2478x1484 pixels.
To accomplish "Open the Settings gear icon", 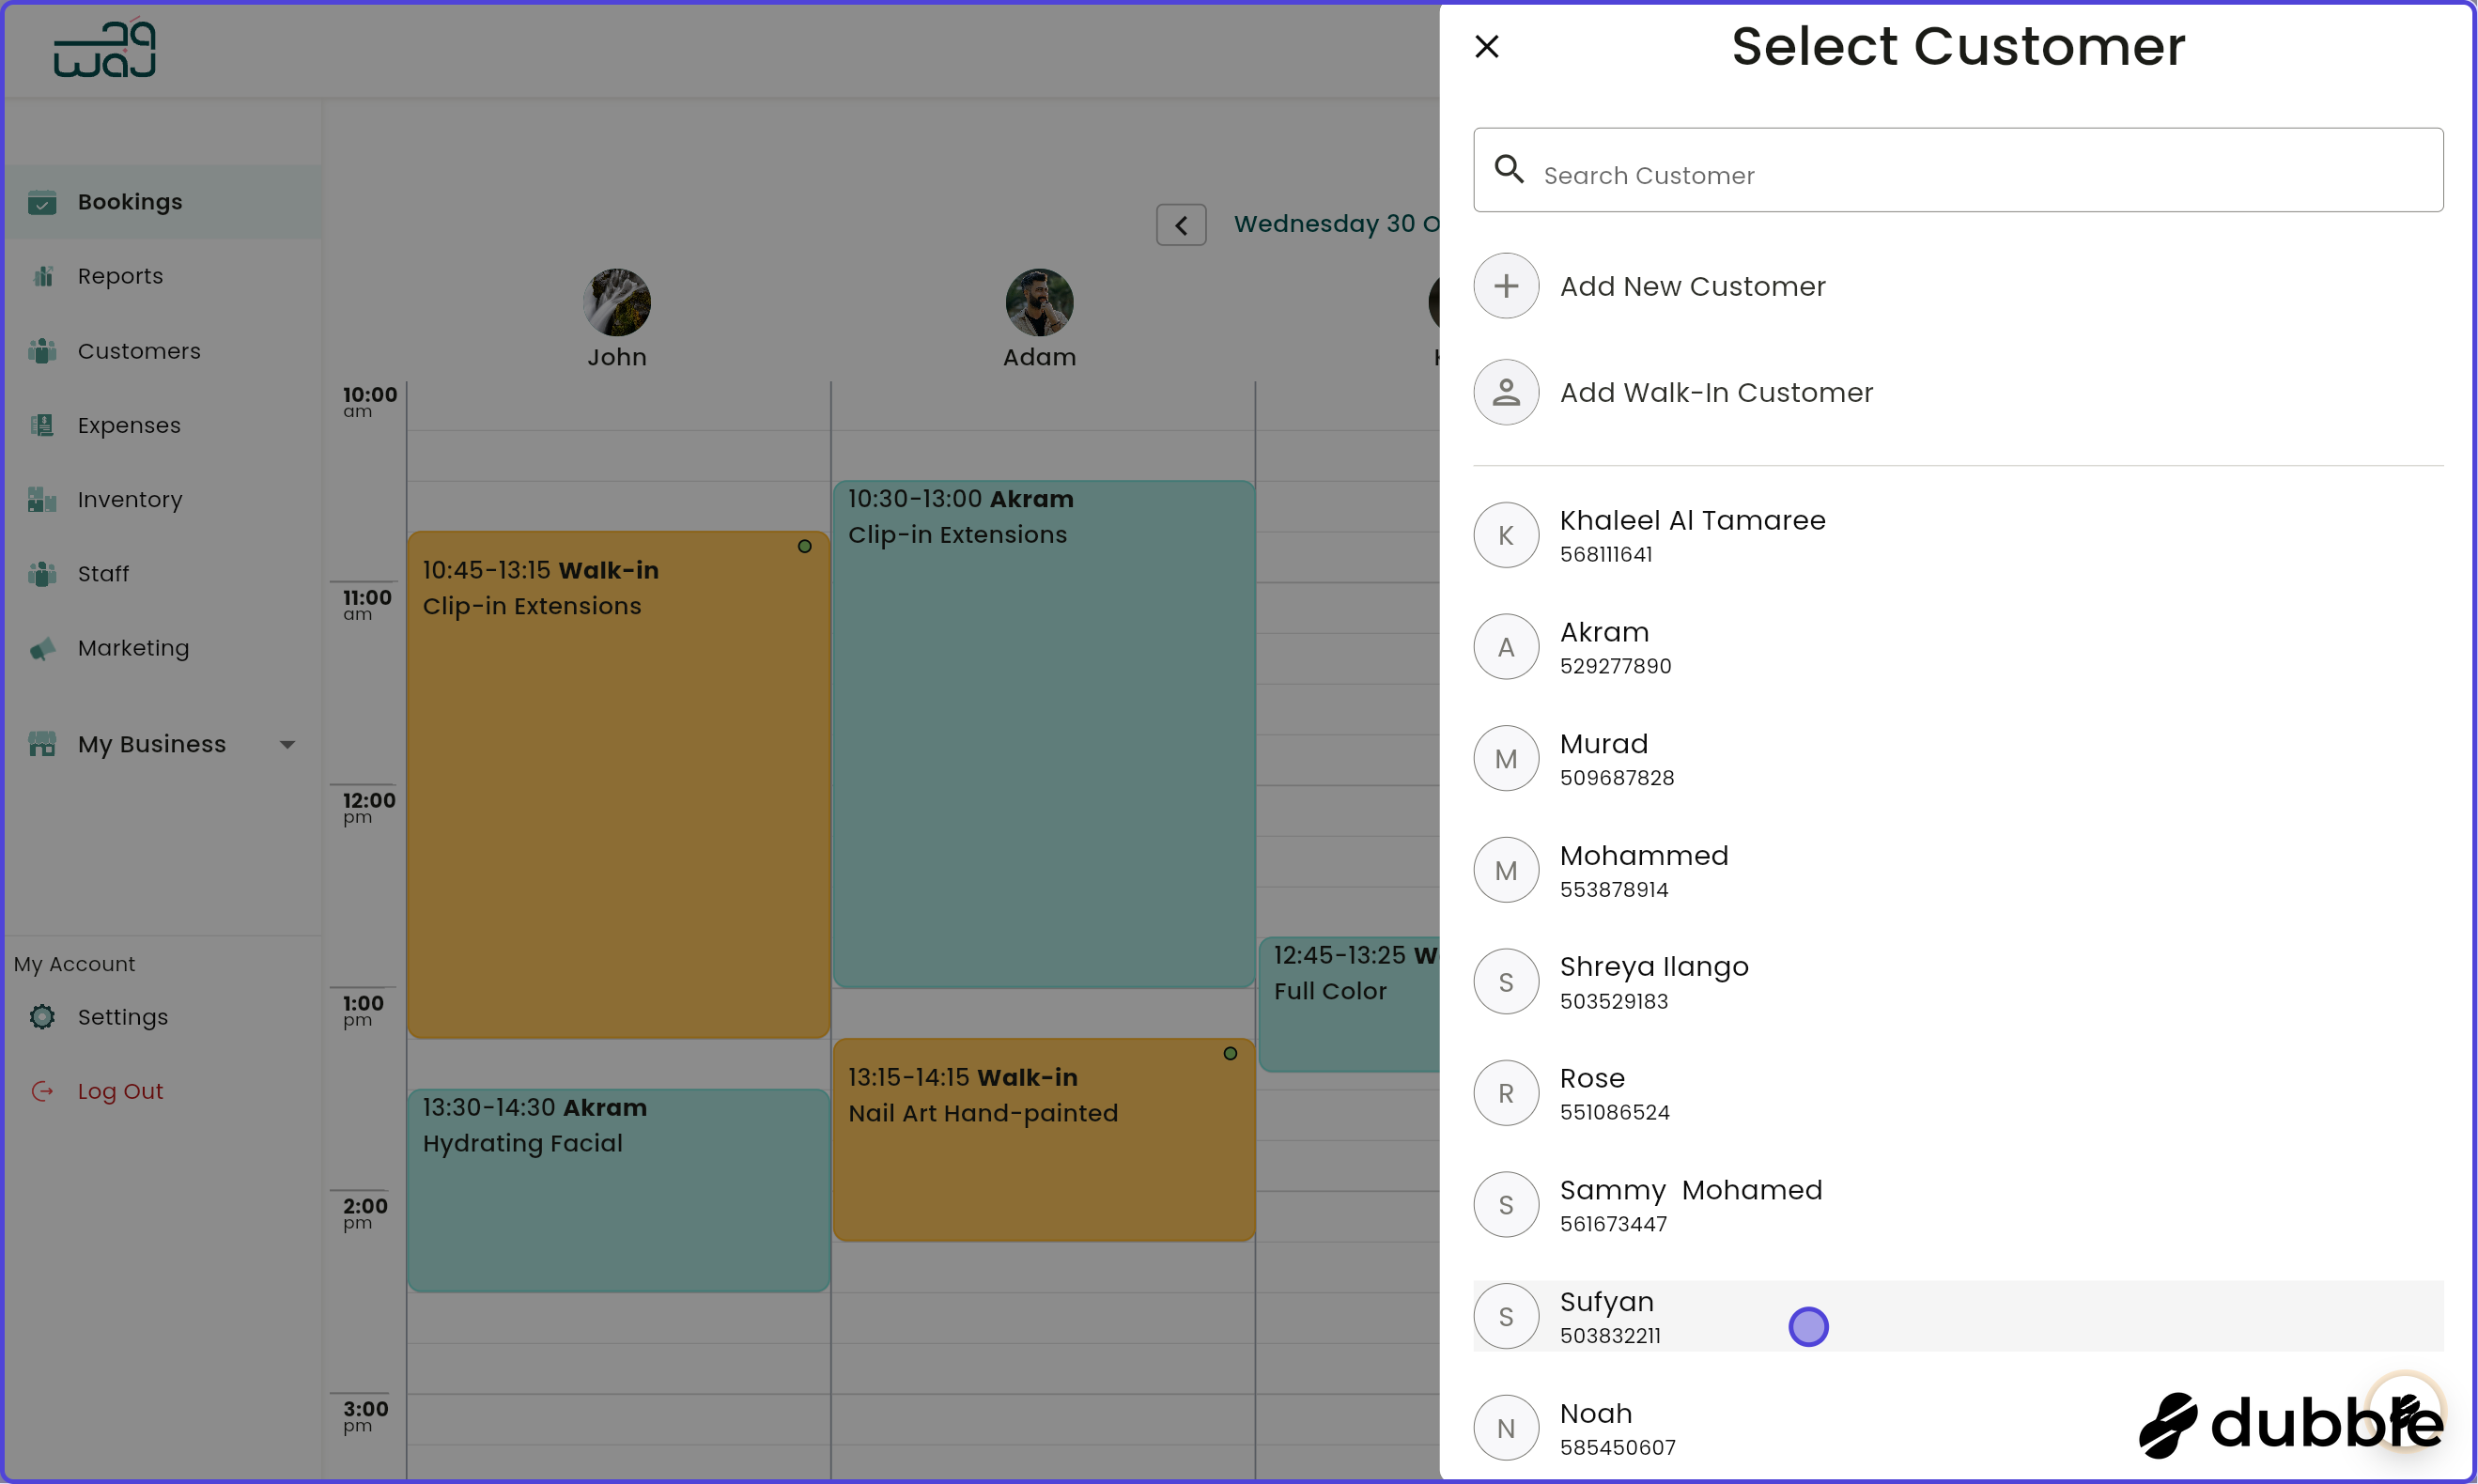I will tap(42, 1016).
